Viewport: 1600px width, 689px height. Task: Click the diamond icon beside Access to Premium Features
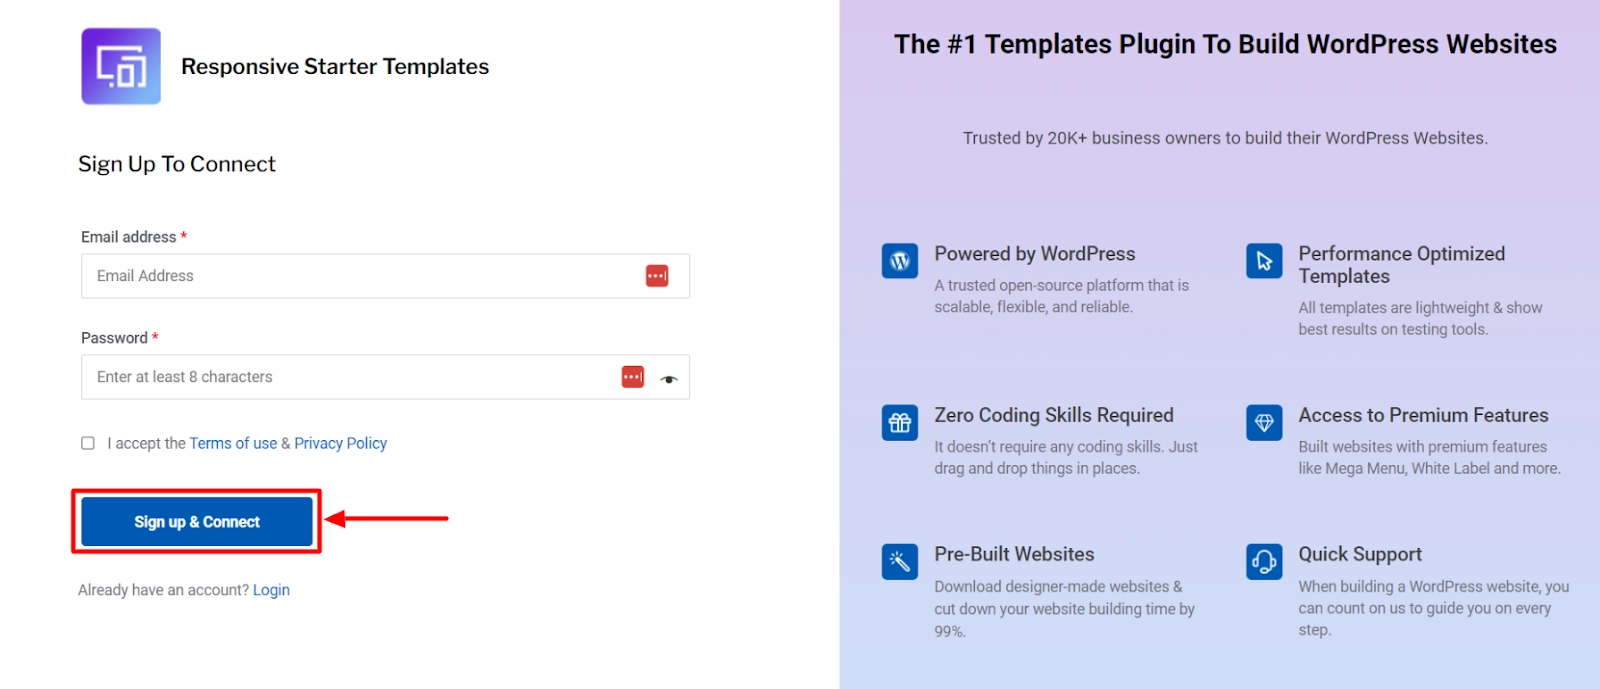(x=1264, y=423)
